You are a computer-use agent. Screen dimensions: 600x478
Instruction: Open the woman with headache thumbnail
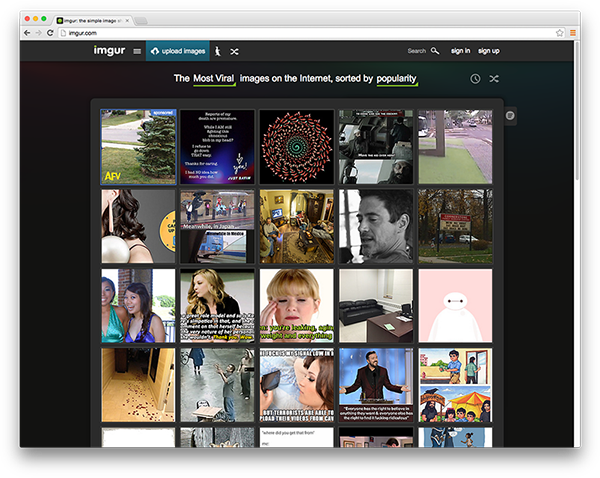pyautogui.click(x=297, y=305)
